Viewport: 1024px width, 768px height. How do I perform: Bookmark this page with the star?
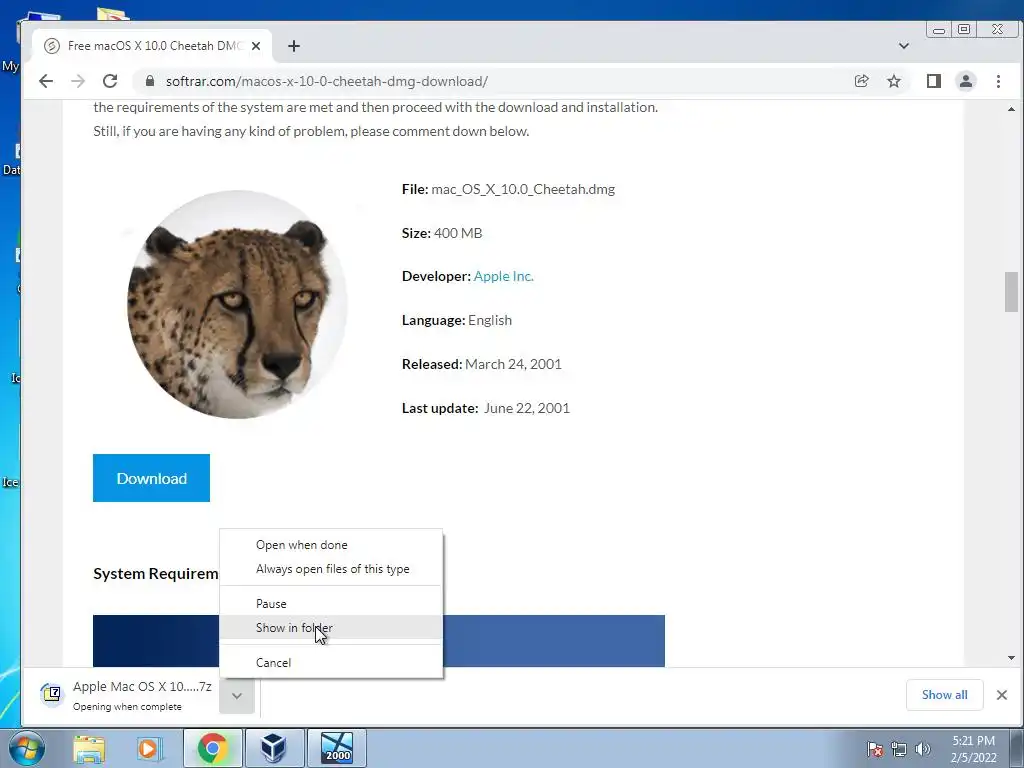tap(893, 81)
